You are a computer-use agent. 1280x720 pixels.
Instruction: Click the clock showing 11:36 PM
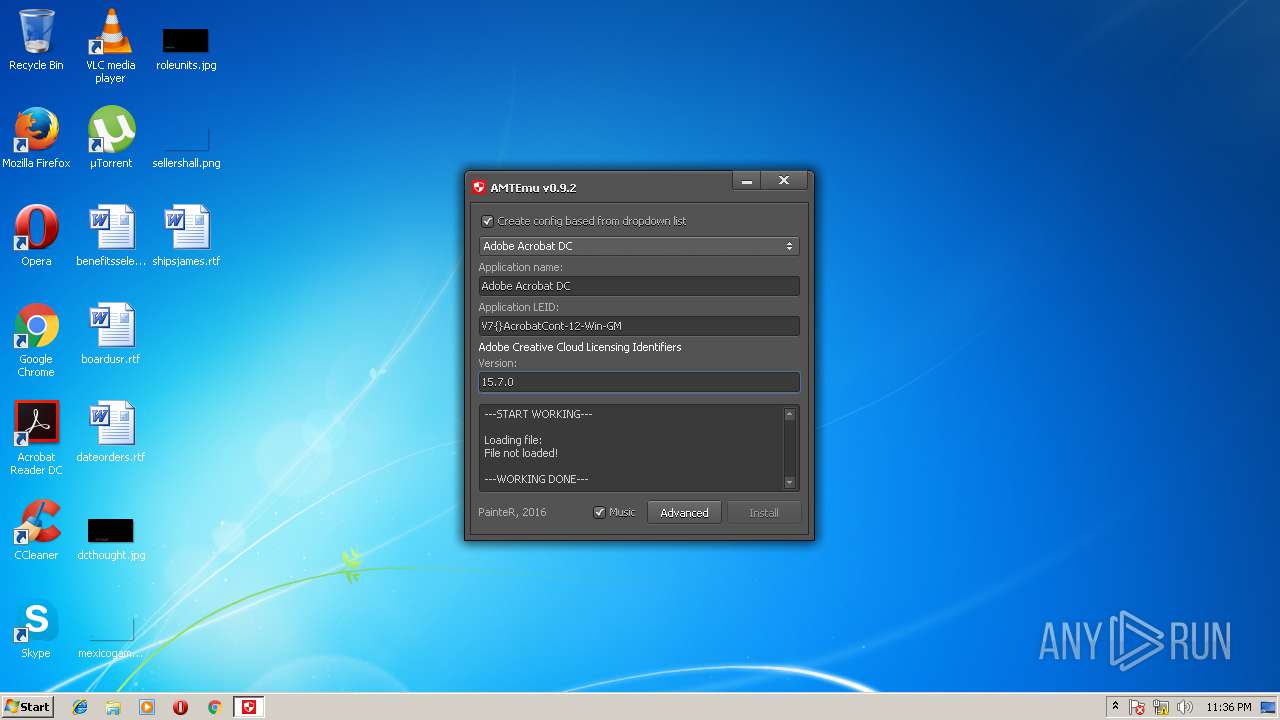1229,707
